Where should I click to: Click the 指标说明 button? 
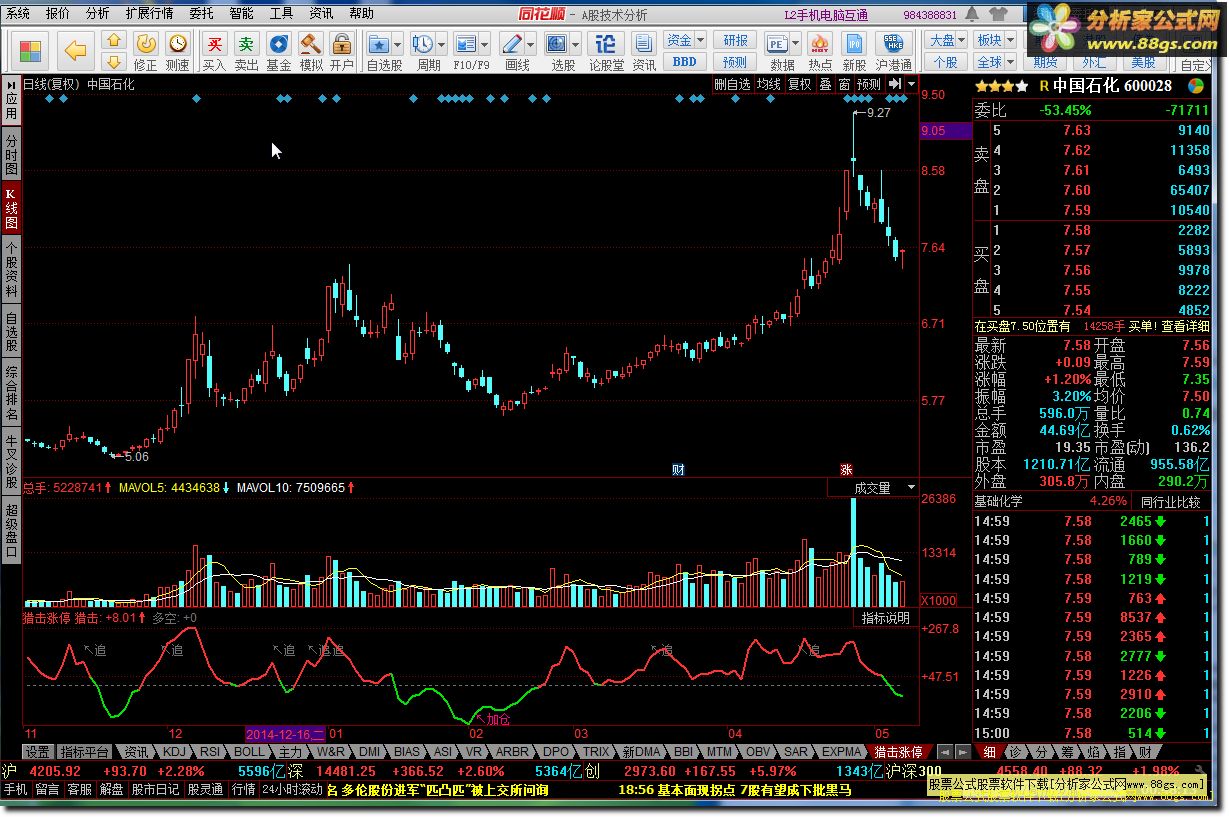[x=886, y=618]
